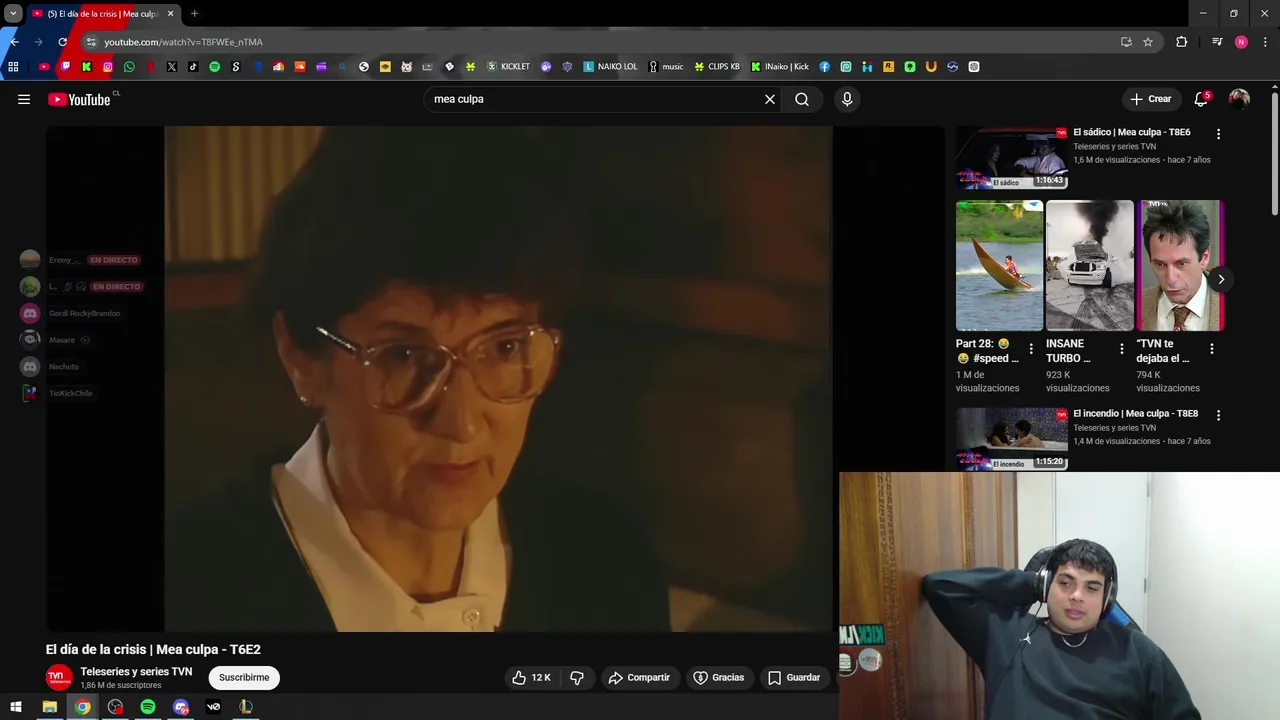Open the WhatsApp bookmark icon

click(x=129, y=67)
